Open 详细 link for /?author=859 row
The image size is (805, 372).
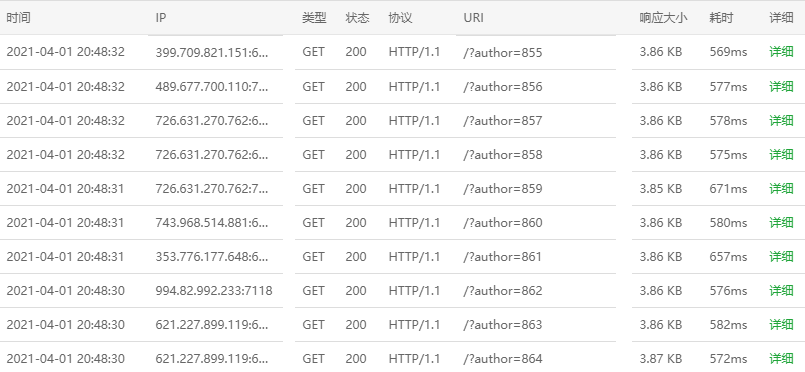point(781,188)
